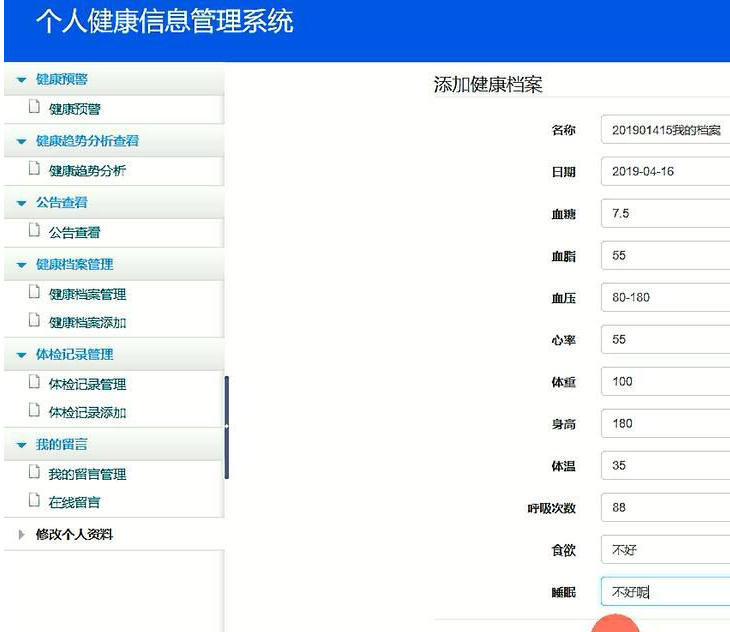Click the 体温 input field
This screenshot has width=730, height=632.
click(x=666, y=465)
